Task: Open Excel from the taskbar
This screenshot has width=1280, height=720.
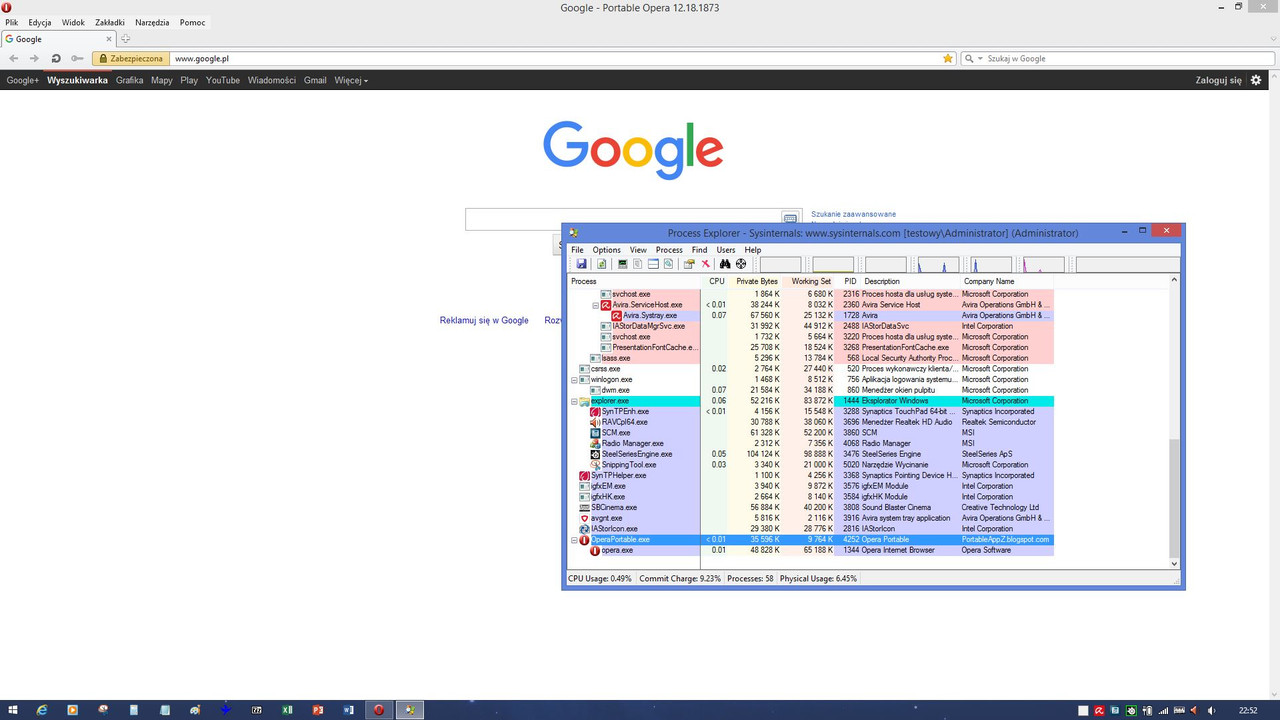Action: pos(287,710)
